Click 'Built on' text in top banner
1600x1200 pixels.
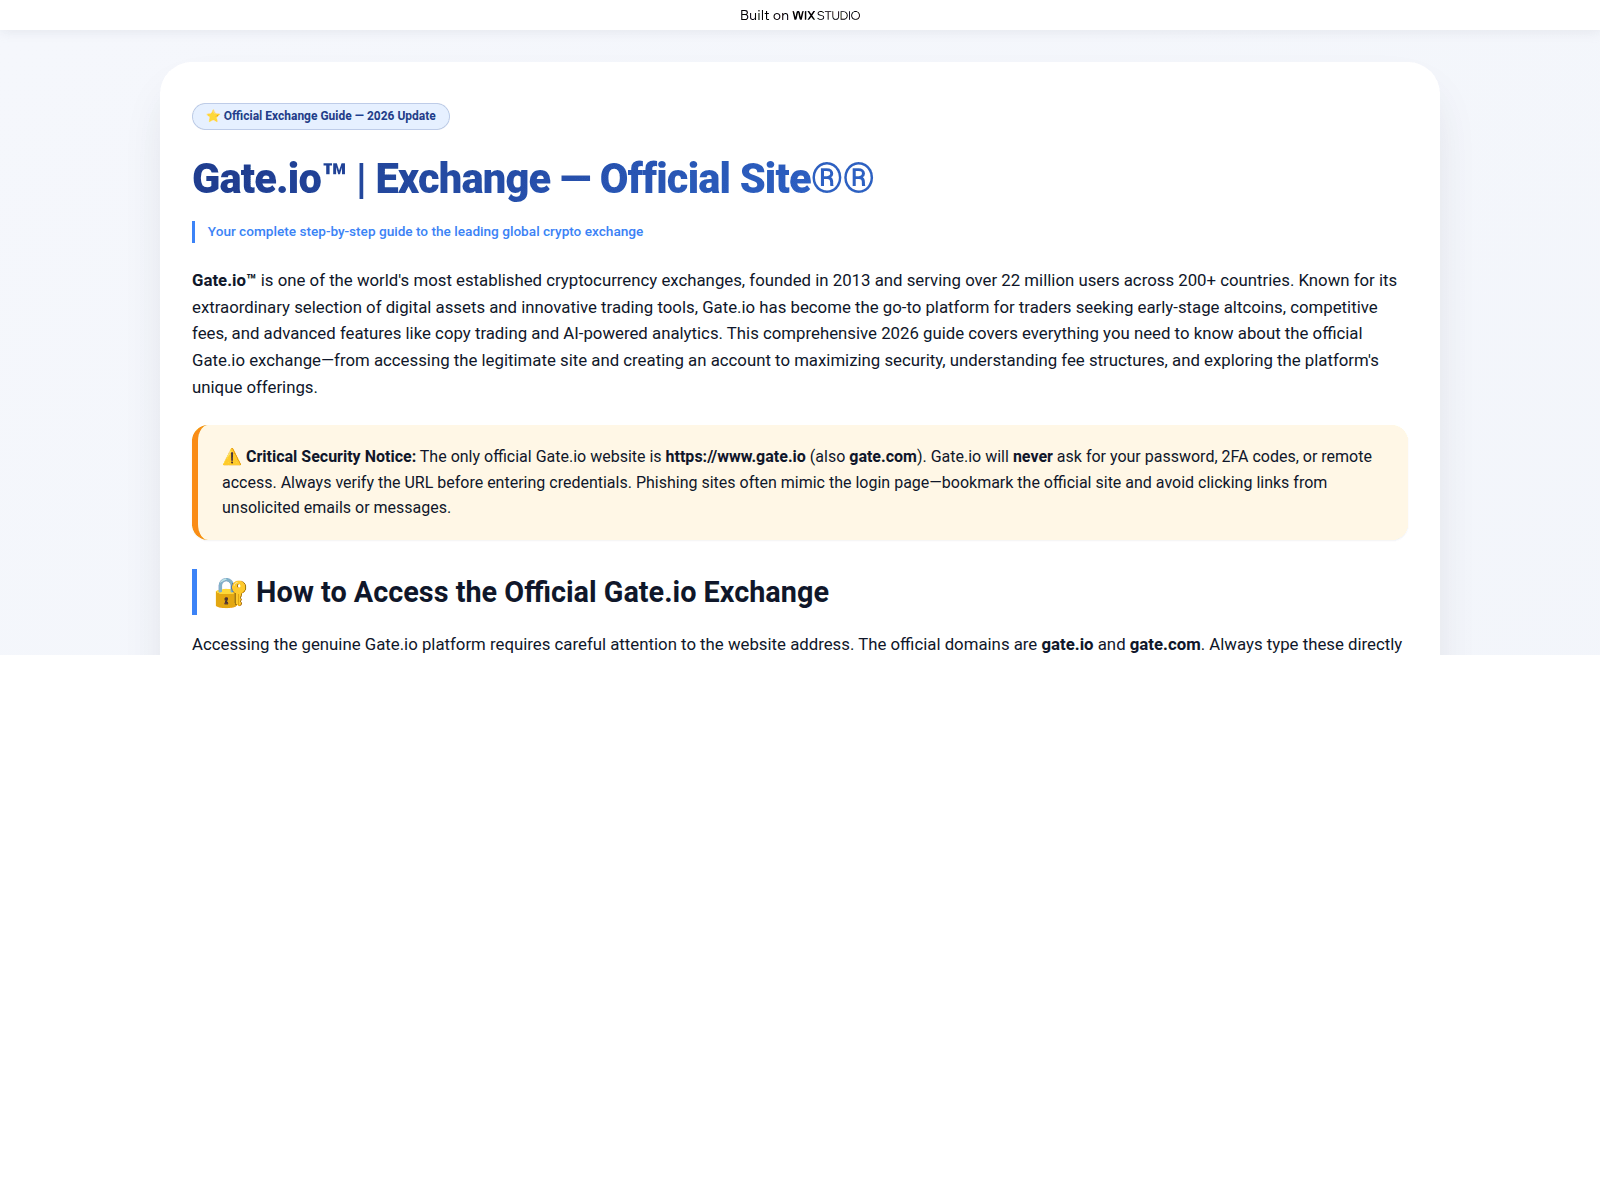[x=764, y=15]
